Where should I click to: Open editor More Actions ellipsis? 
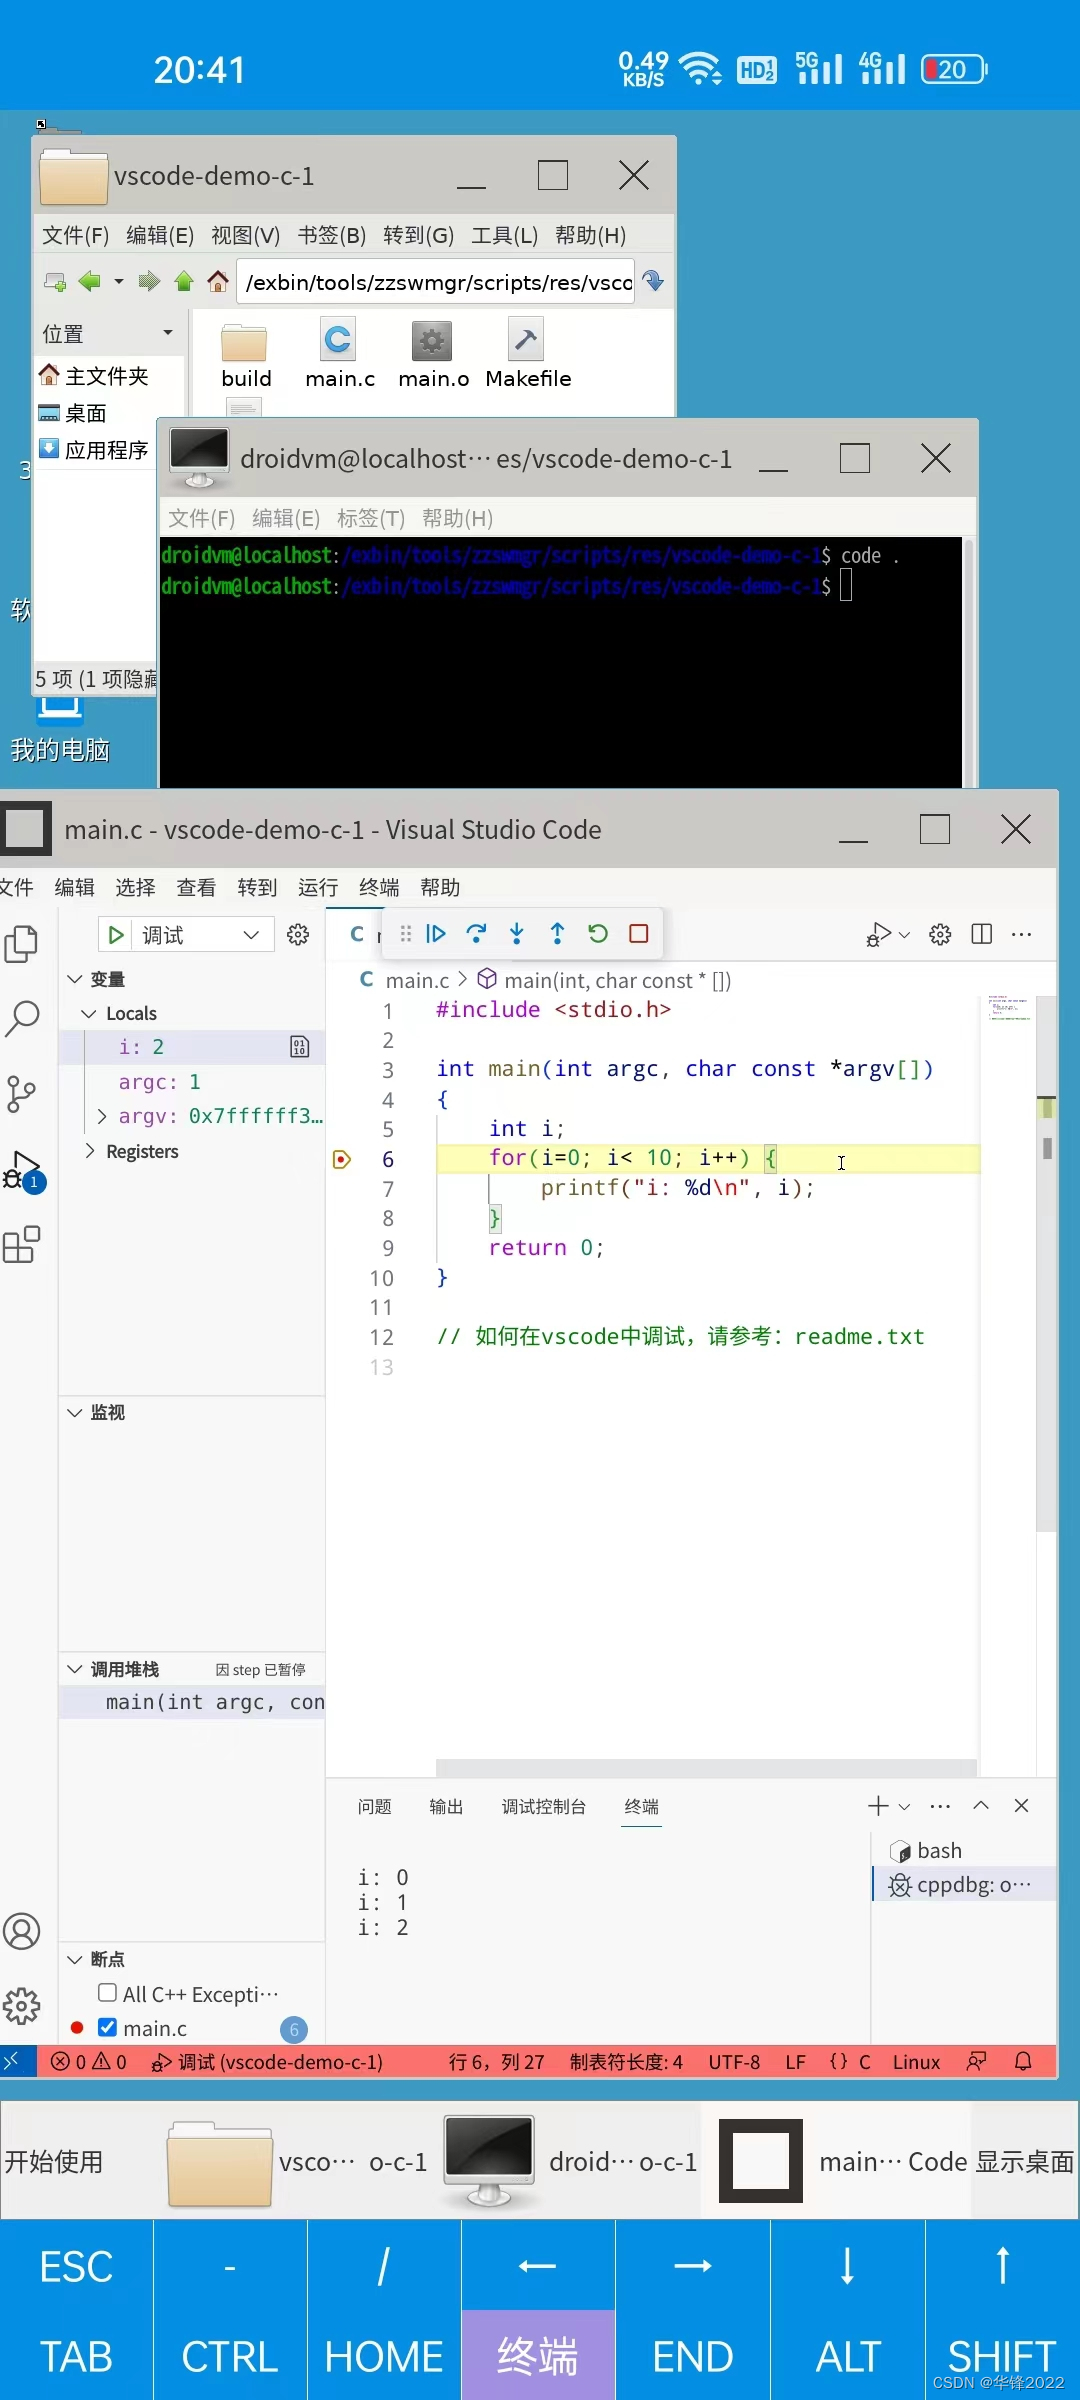point(1021,934)
